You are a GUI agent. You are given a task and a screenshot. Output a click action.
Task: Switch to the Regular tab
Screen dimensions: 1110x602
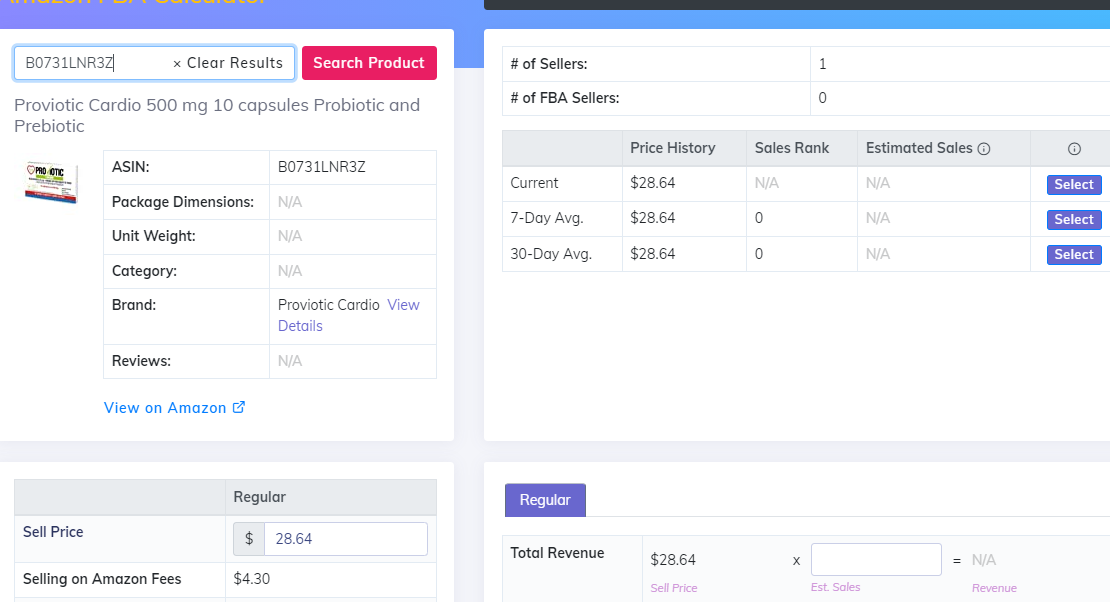[x=545, y=500]
